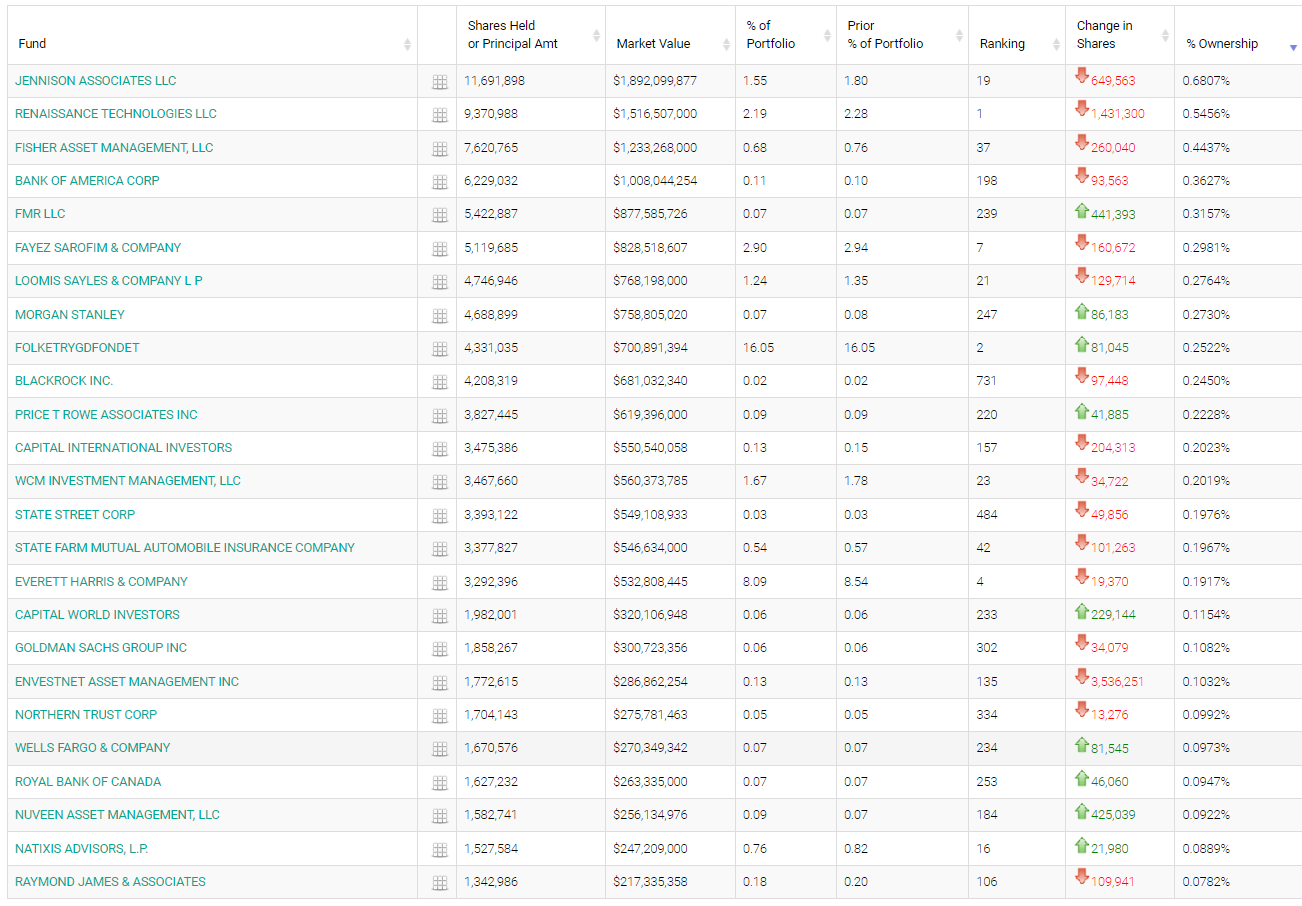Open RENAISSANCE TECHNOLOGIES LLC fund link

coord(116,114)
